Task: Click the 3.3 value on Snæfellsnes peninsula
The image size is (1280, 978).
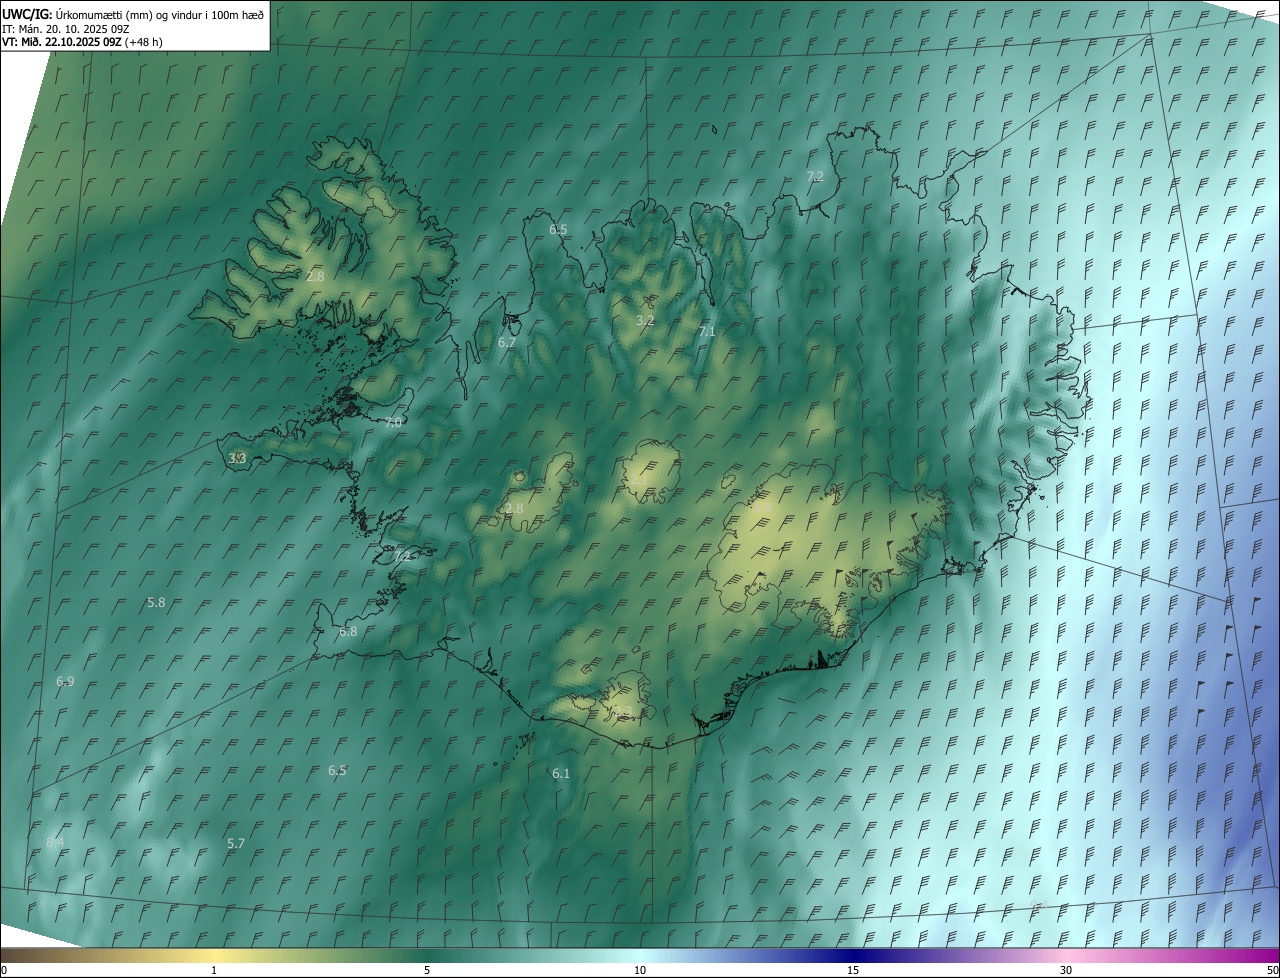Action: click(237, 458)
